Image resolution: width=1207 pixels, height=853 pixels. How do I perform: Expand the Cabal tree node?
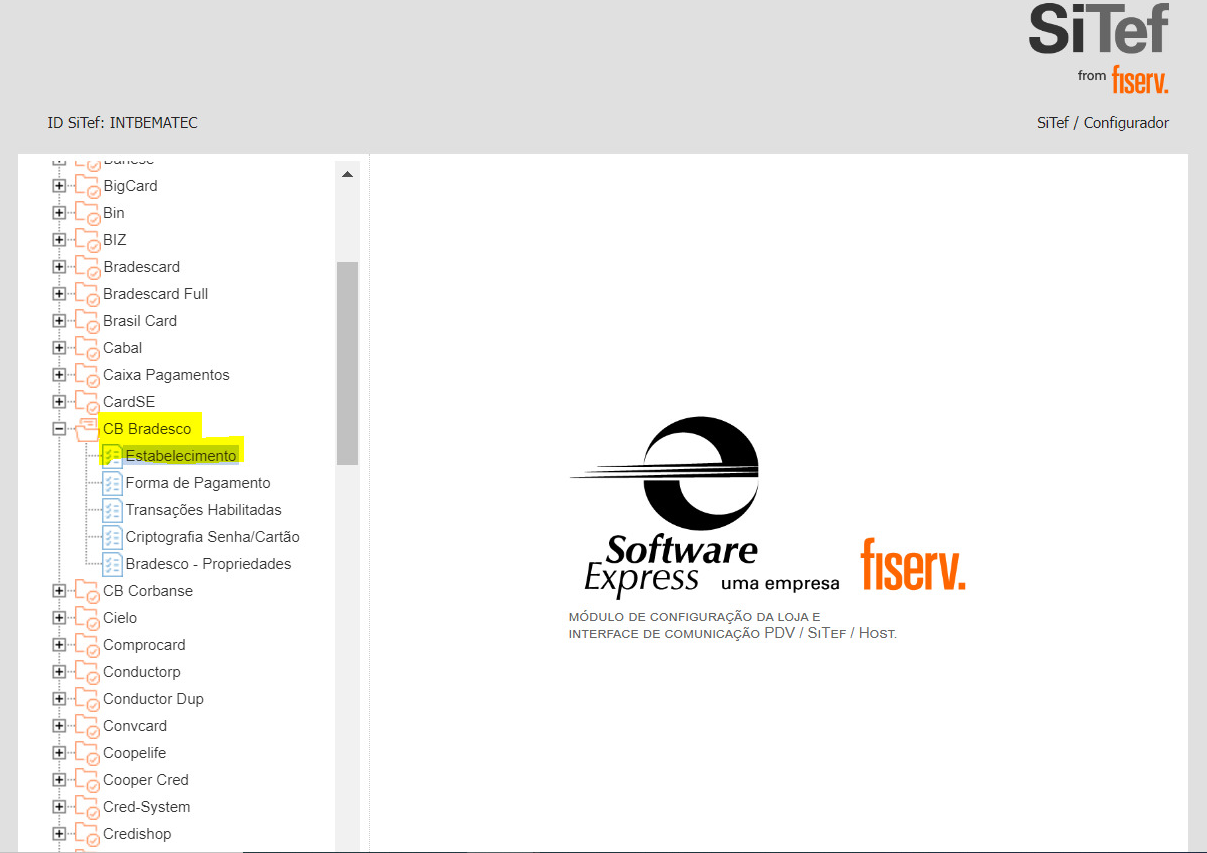59,348
